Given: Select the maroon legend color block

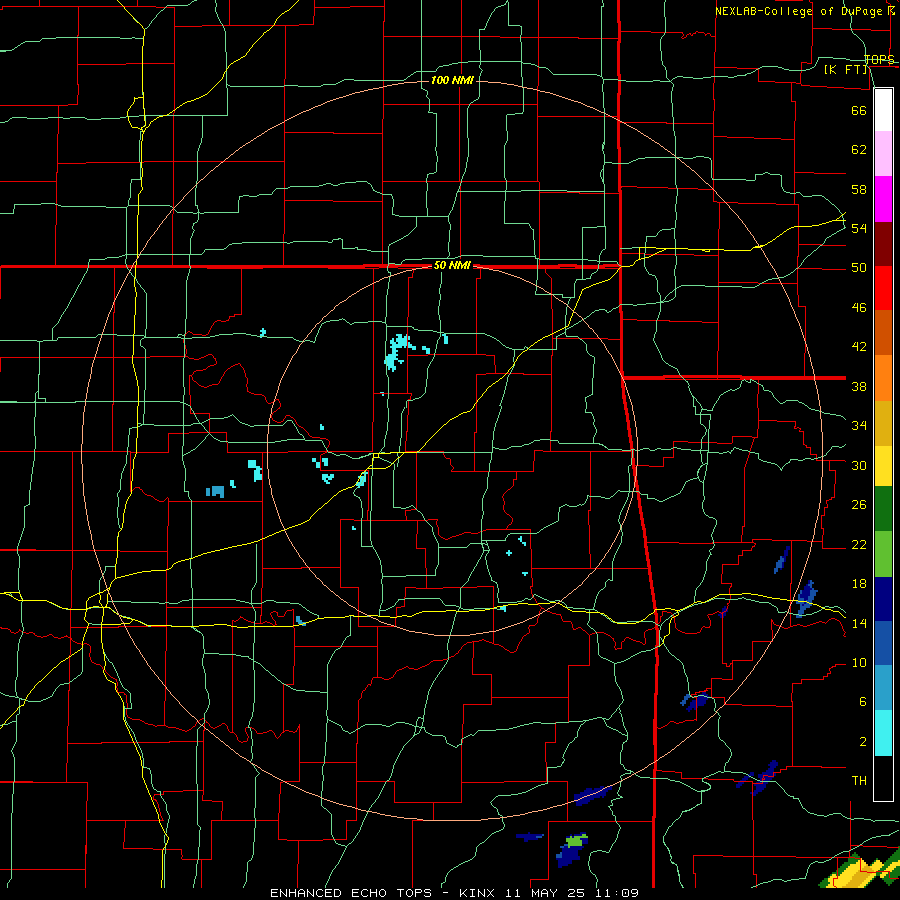Looking at the screenshot, I should (x=883, y=244).
